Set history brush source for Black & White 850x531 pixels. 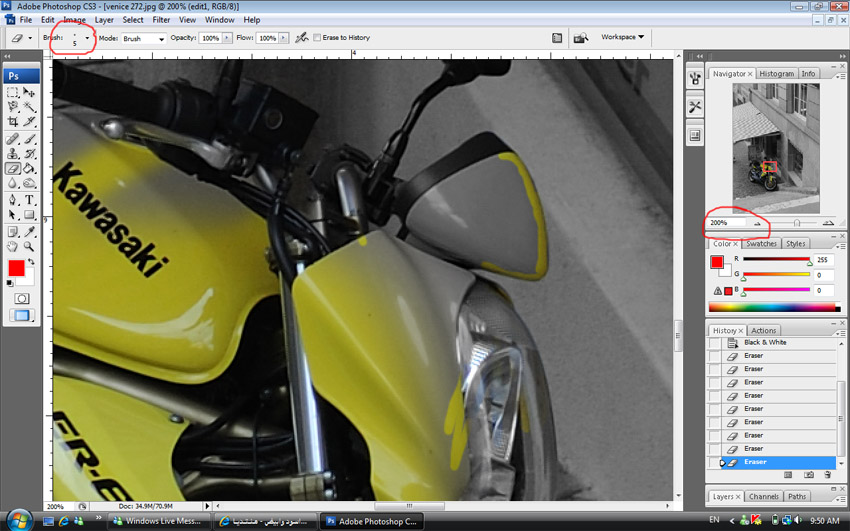(714, 343)
